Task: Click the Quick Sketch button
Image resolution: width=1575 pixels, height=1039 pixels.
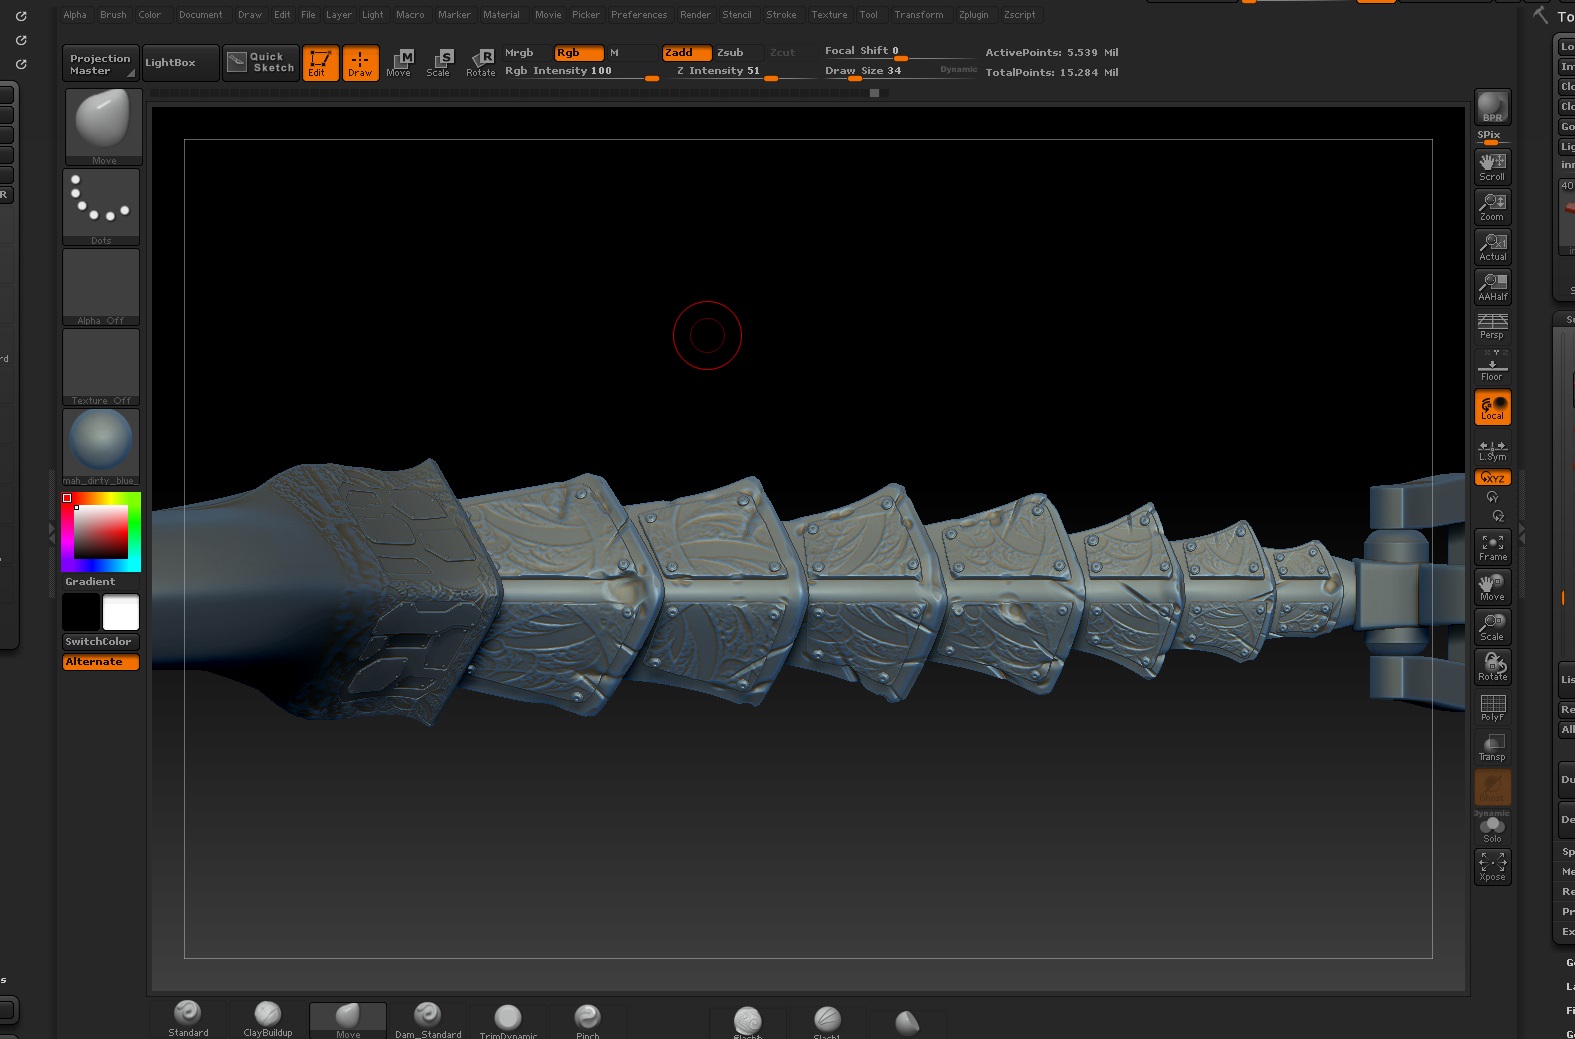Action: [x=261, y=63]
